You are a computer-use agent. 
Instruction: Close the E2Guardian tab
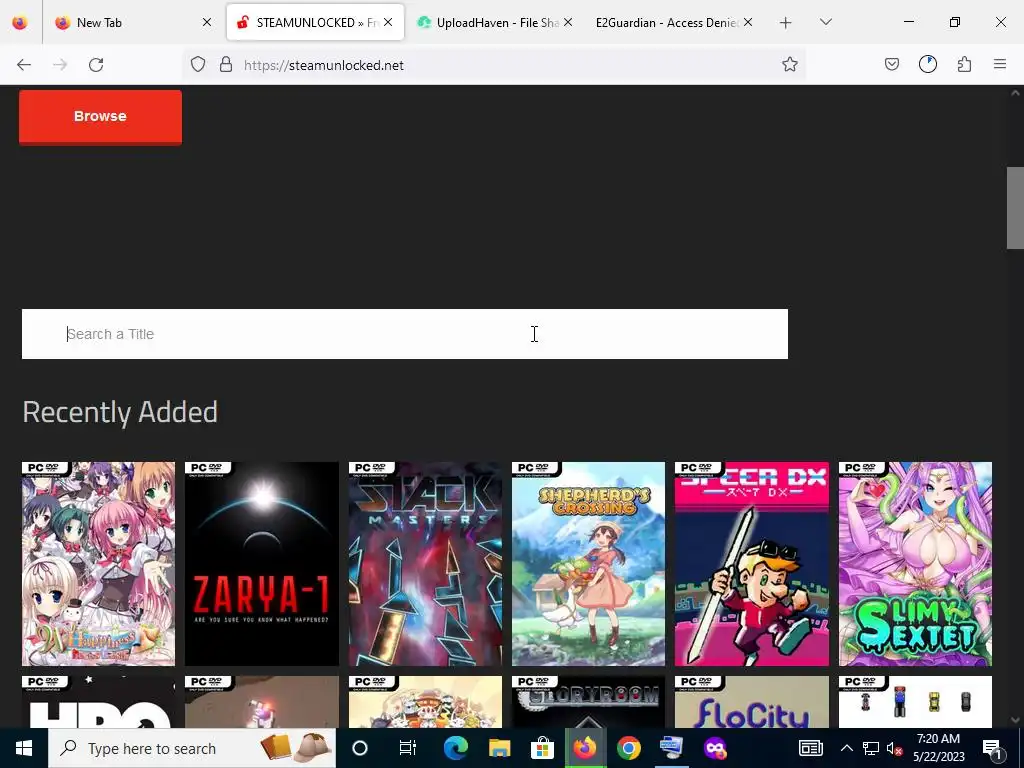click(x=748, y=22)
